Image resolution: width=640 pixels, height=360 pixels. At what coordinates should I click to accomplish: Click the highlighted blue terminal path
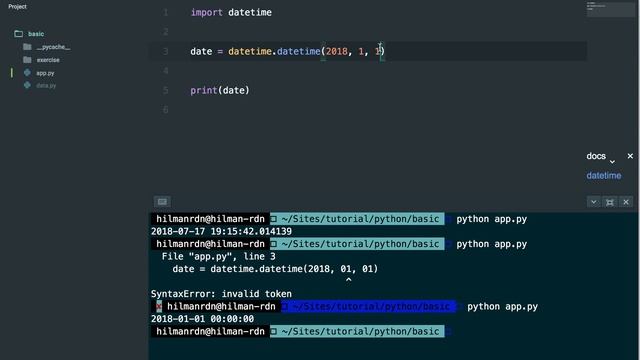tap(368, 307)
